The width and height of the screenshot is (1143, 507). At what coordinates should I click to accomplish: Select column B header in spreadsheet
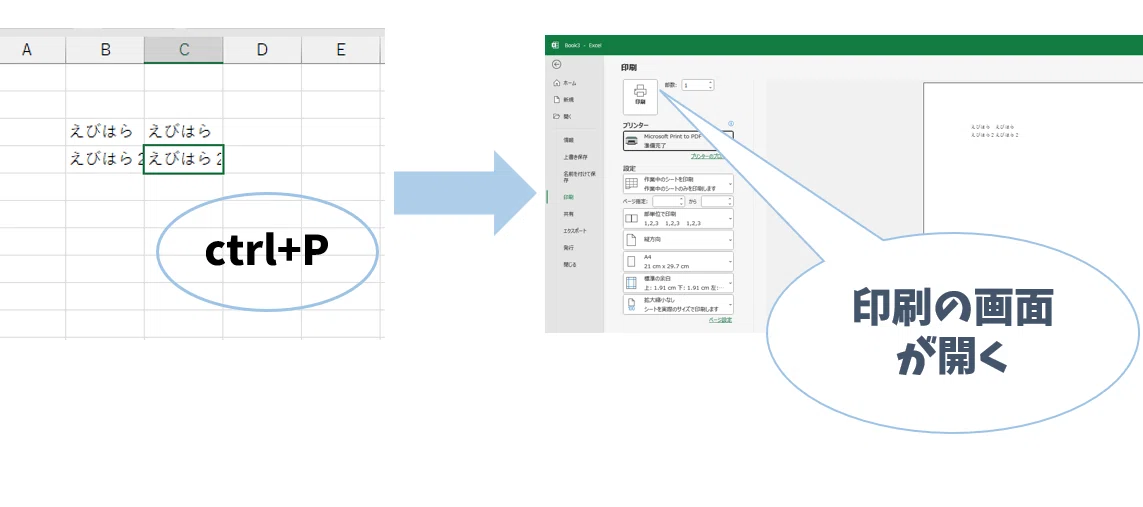(105, 50)
